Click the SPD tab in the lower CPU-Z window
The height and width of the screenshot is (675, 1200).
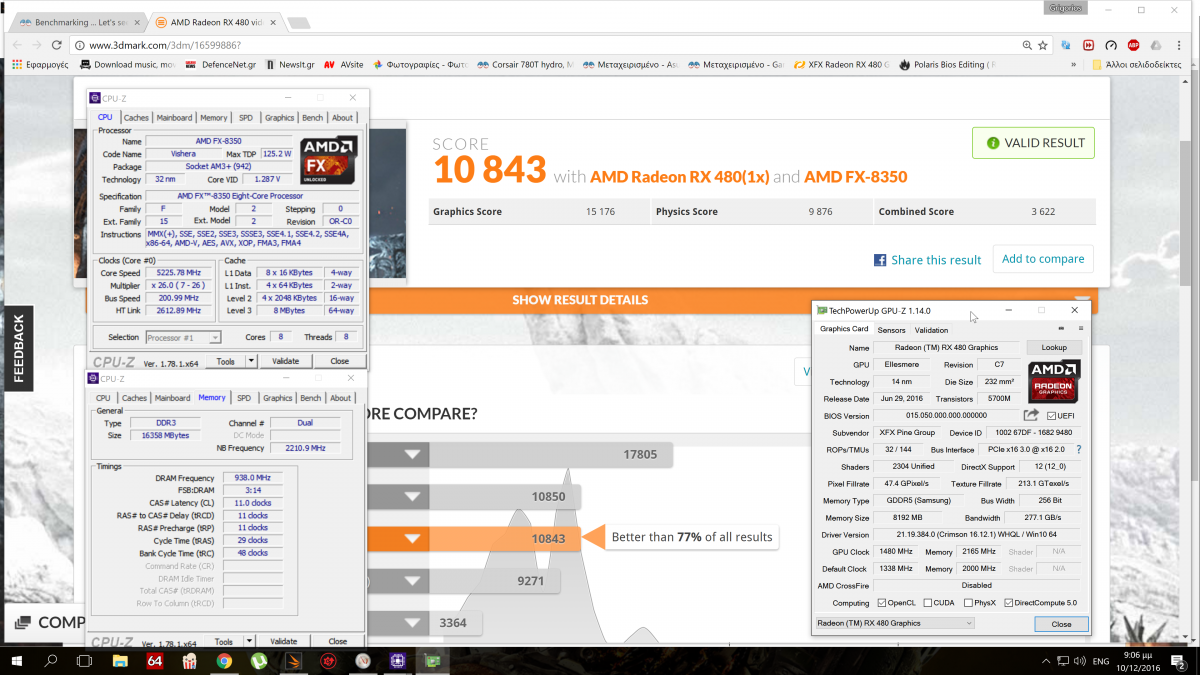(246, 398)
